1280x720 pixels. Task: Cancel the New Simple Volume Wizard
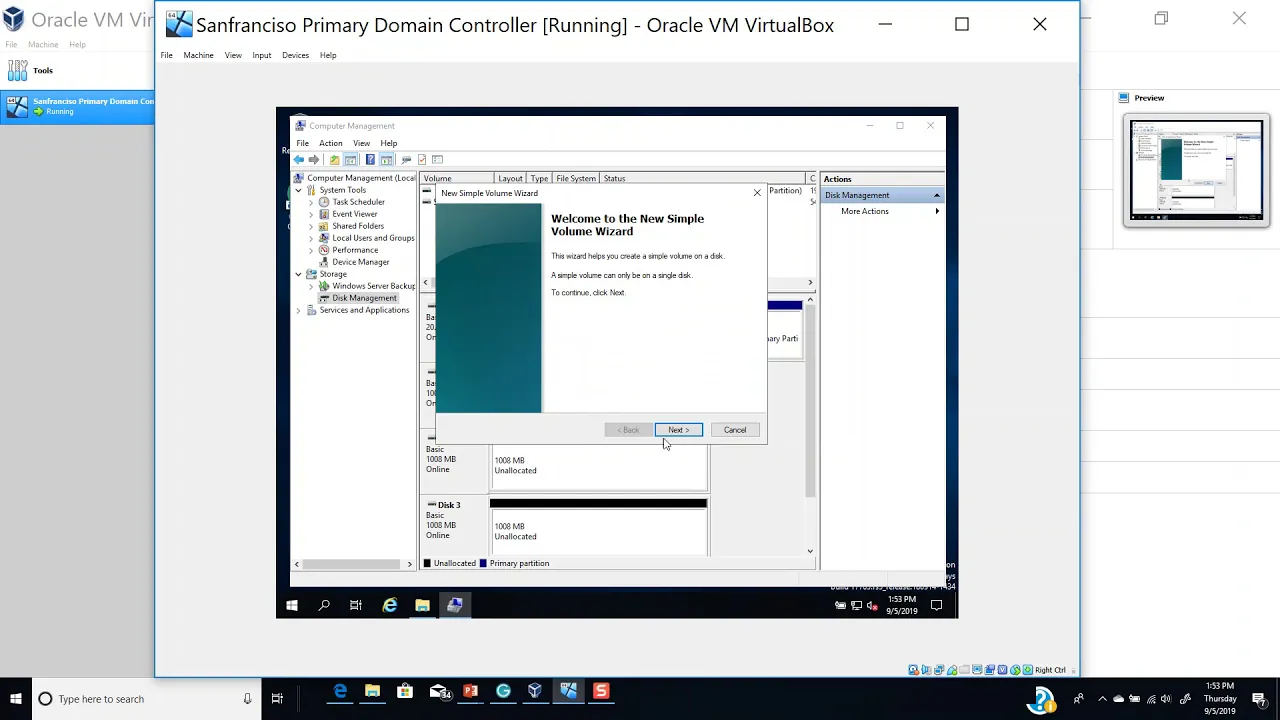click(735, 430)
